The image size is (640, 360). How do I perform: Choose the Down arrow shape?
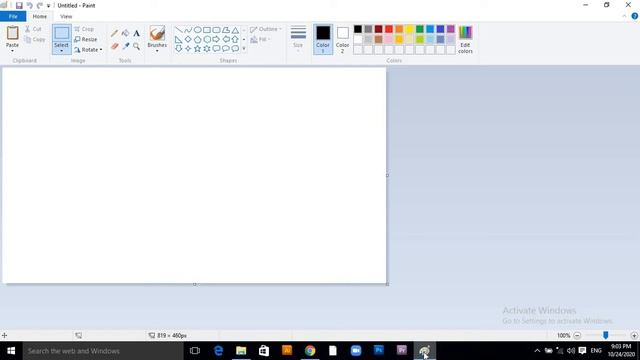point(179,49)
